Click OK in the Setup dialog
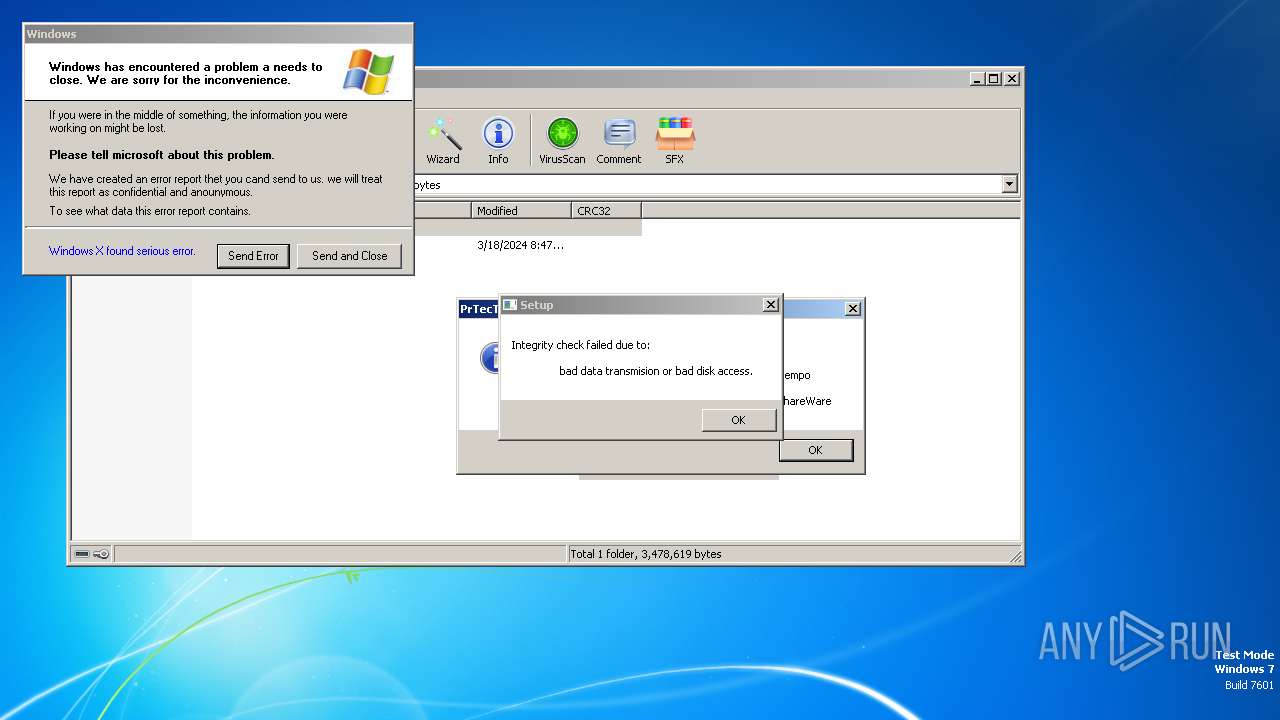The width and height of the screenshot is (1280, 720). tap(739, 420)
